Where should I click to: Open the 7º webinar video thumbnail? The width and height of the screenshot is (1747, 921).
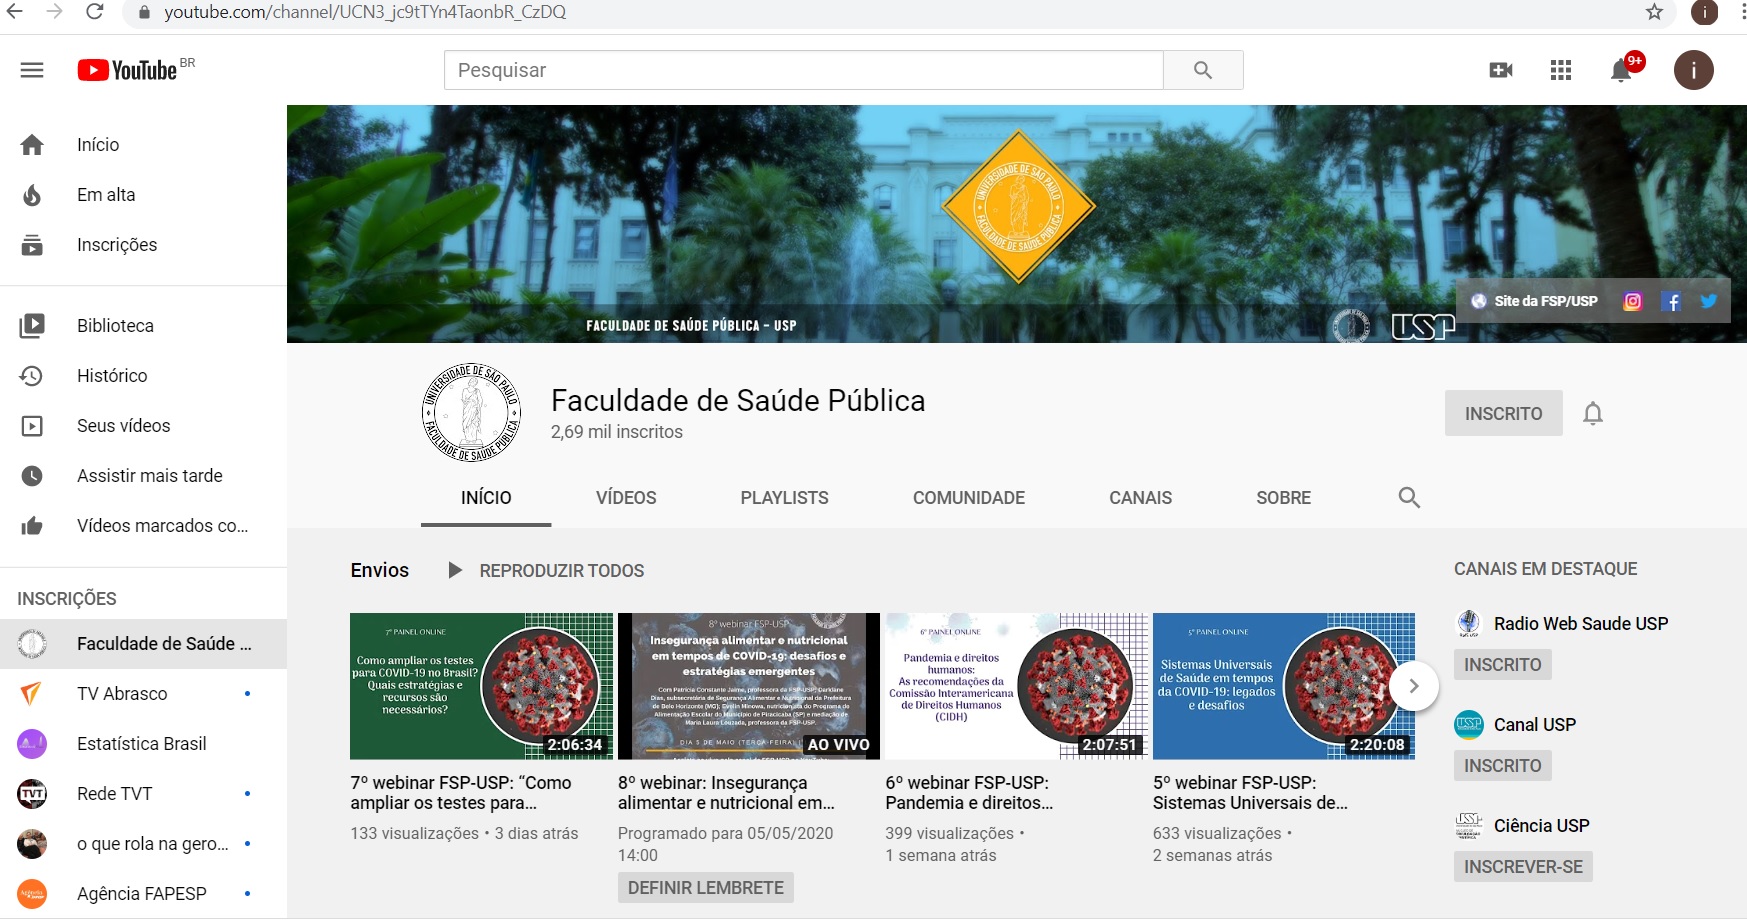(x=481, y=686)
